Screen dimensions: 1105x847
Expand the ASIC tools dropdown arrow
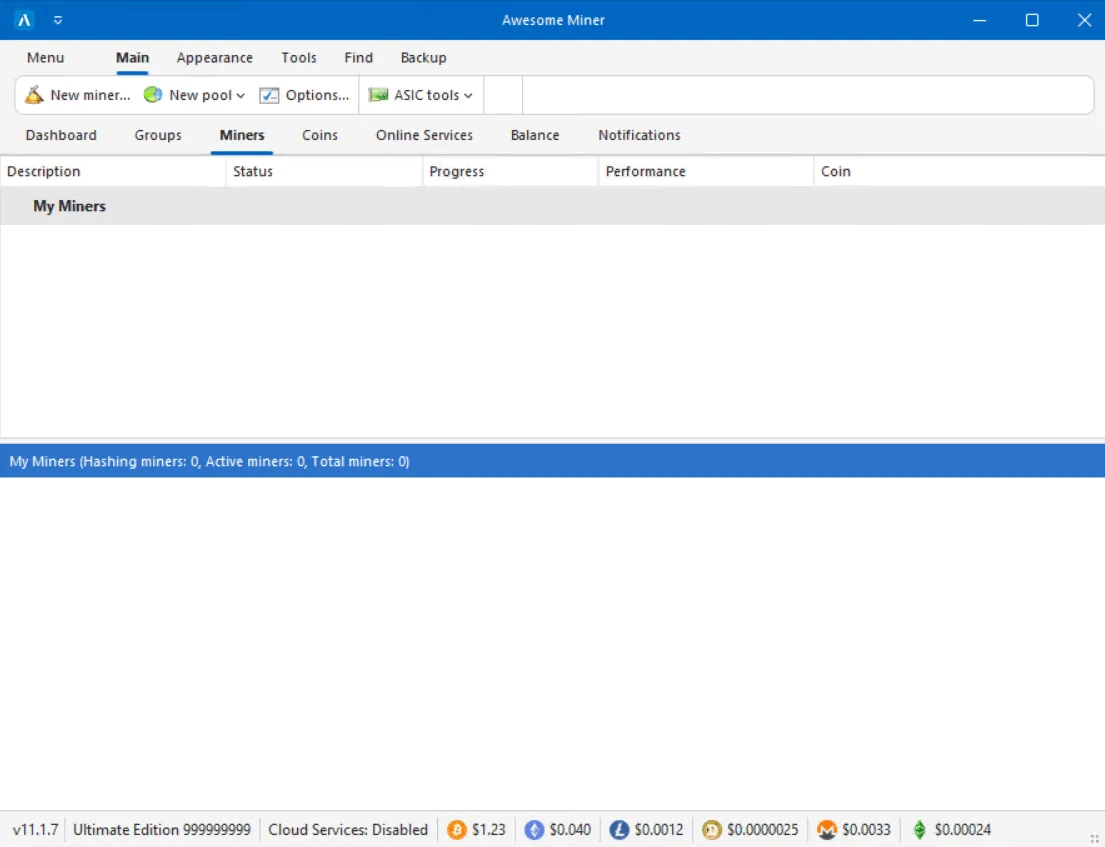[x=468, y=96]
